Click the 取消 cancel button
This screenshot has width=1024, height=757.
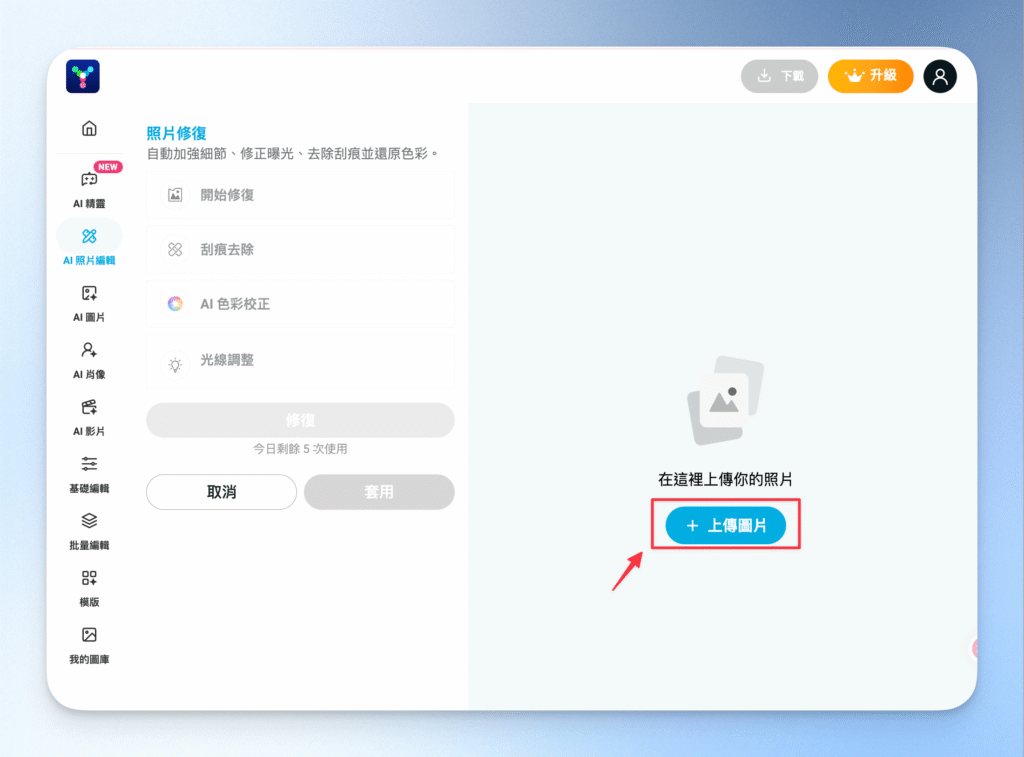click(x=221, y=492)
